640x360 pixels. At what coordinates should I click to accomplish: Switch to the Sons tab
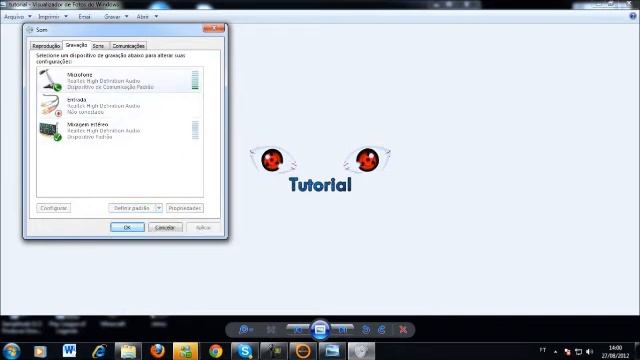[98, 46]
